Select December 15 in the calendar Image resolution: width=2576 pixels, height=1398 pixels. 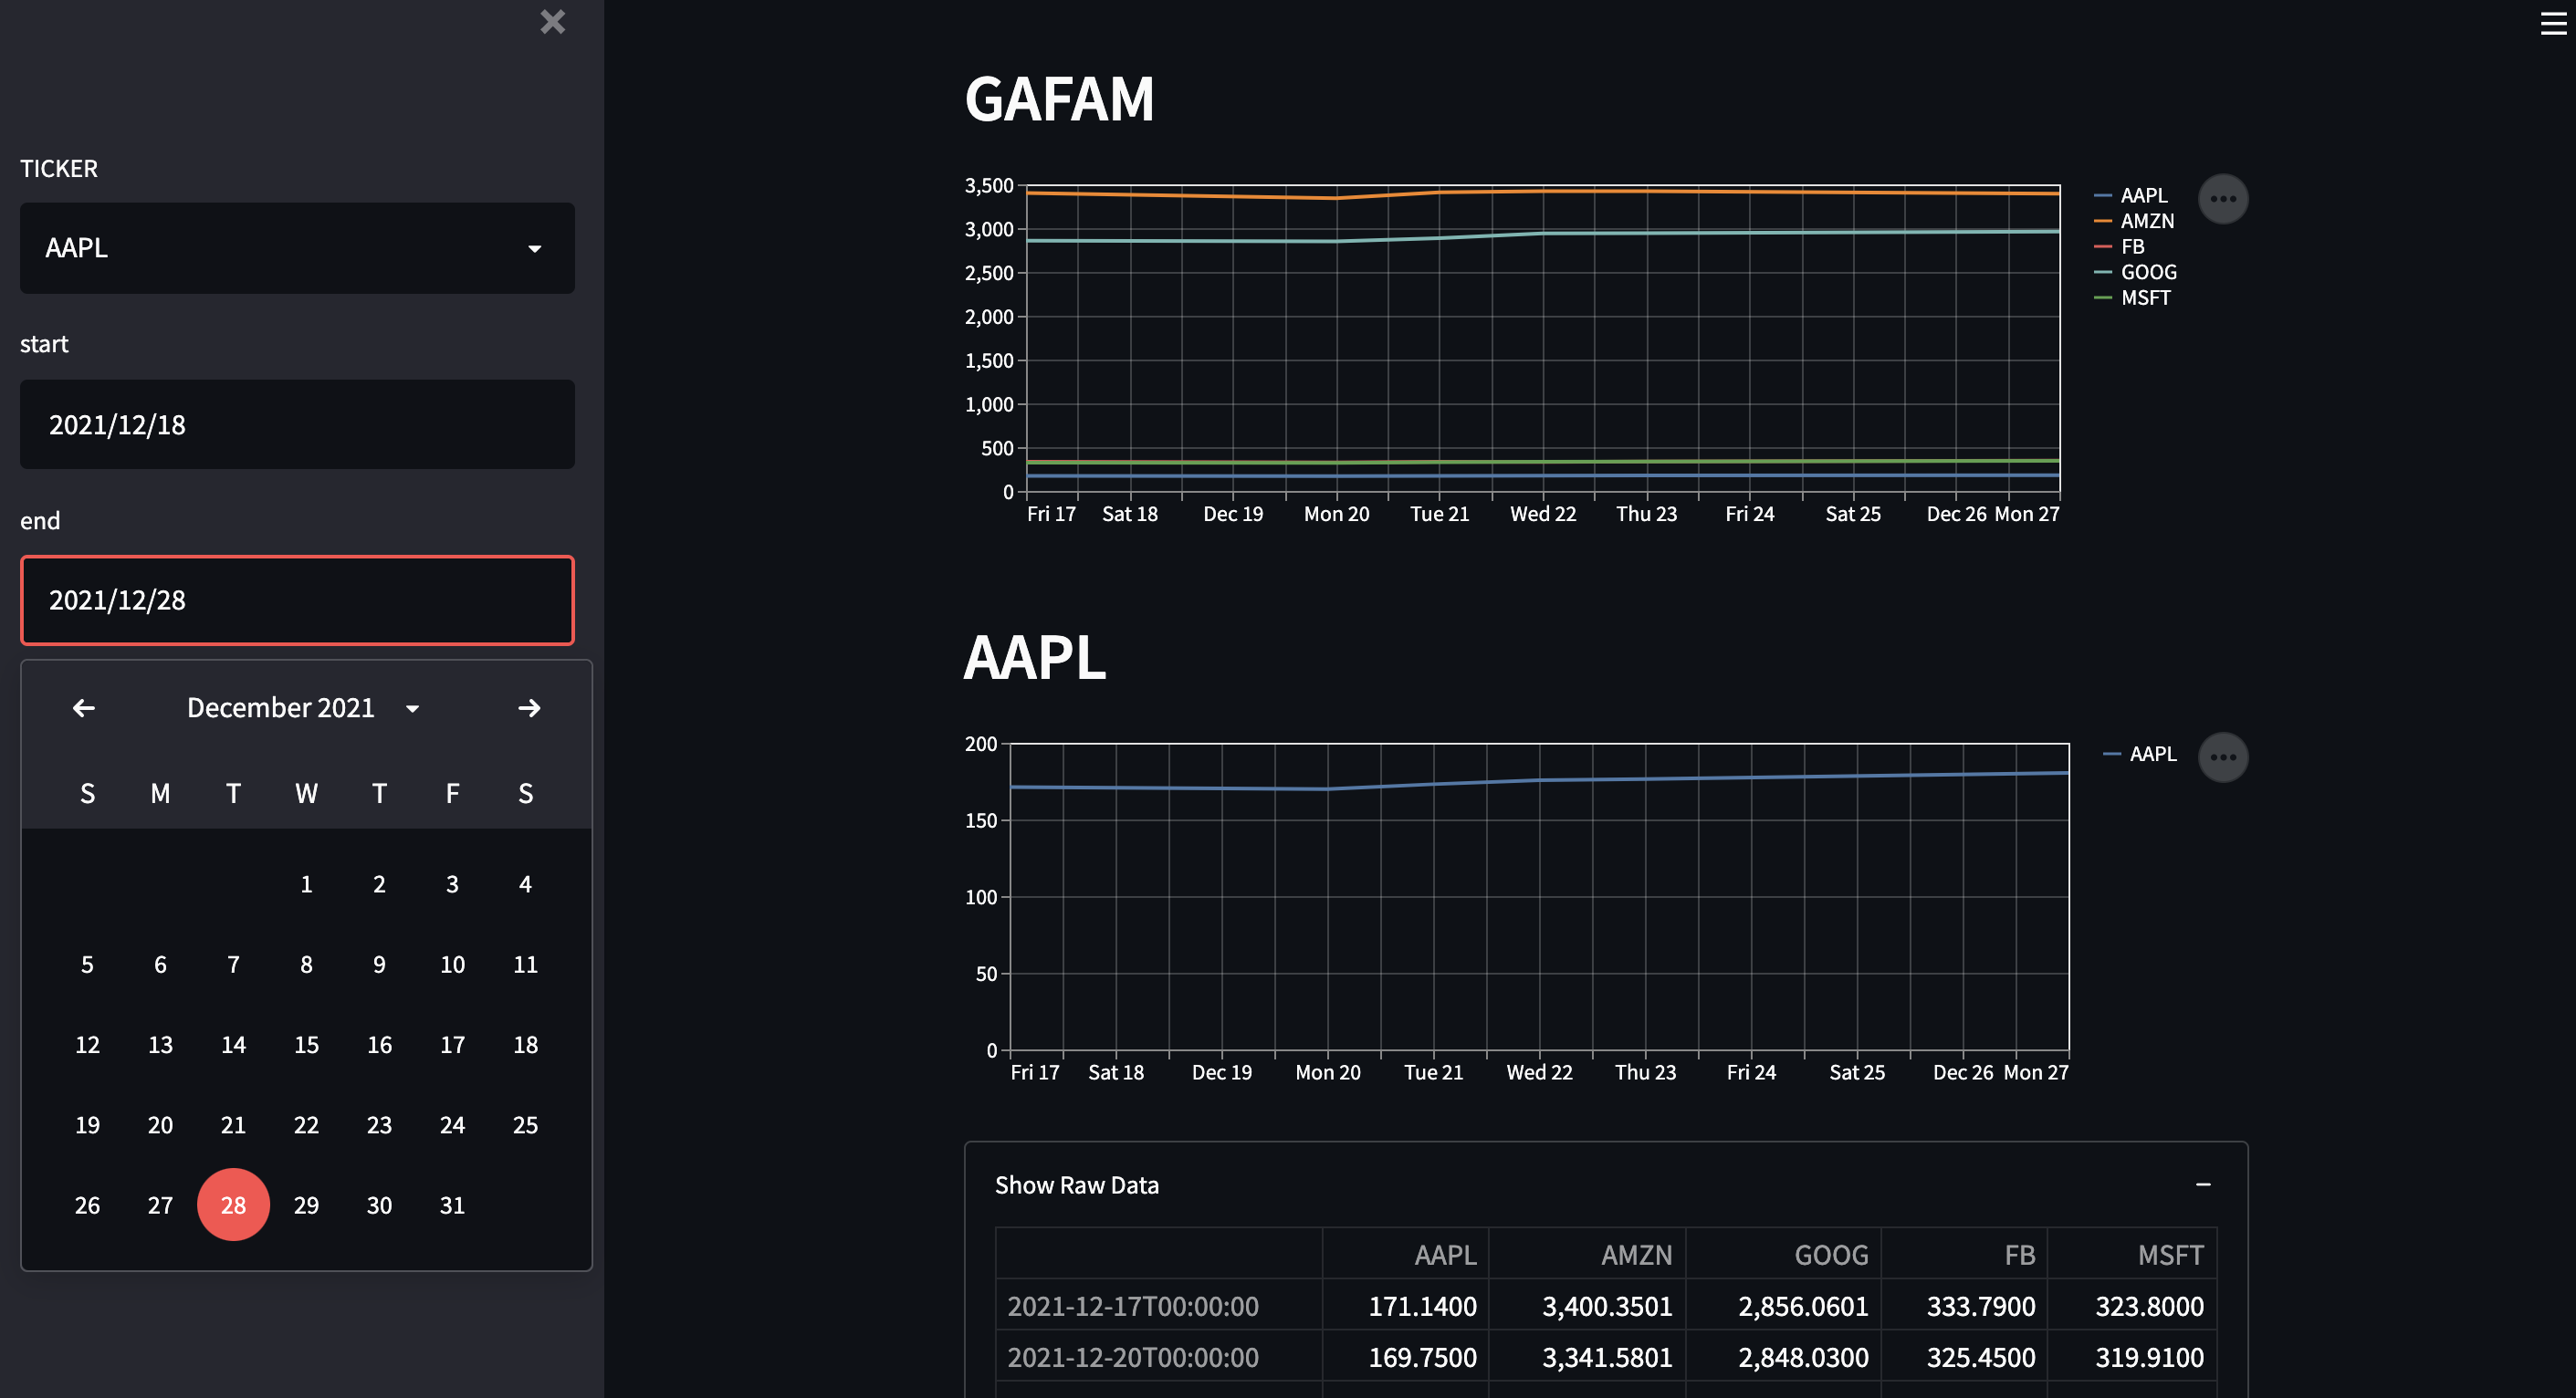[x=306, y=1045]
